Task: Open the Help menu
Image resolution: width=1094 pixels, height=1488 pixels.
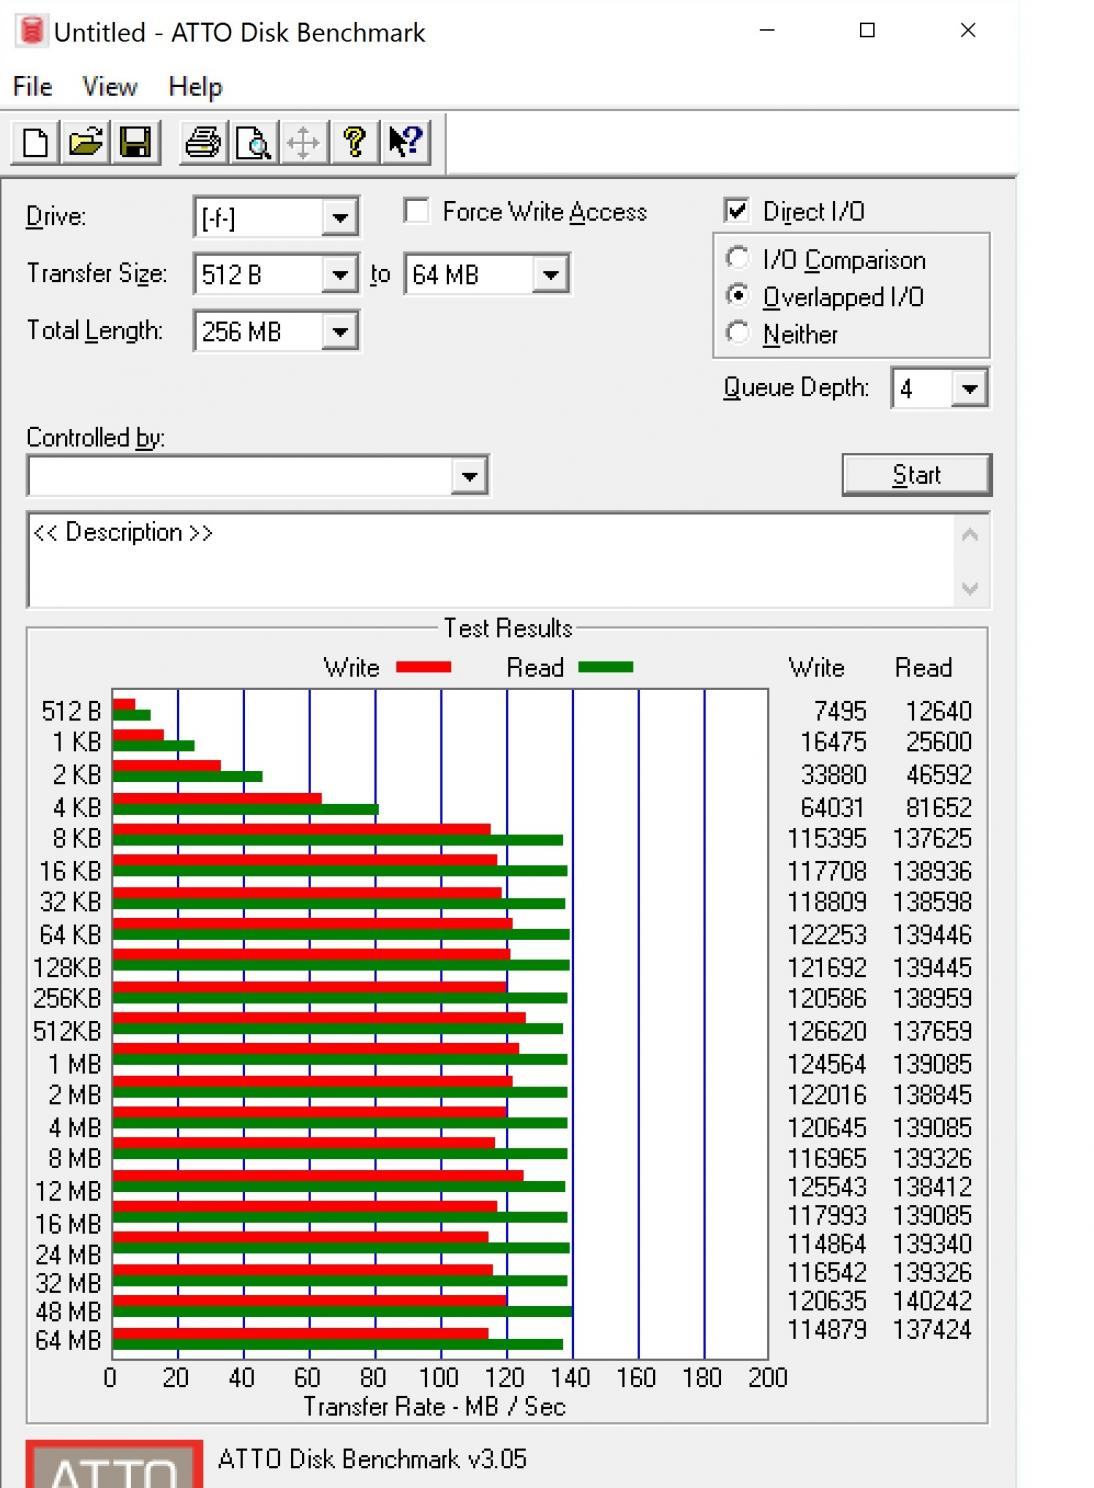Action: [x=195, y=87]
